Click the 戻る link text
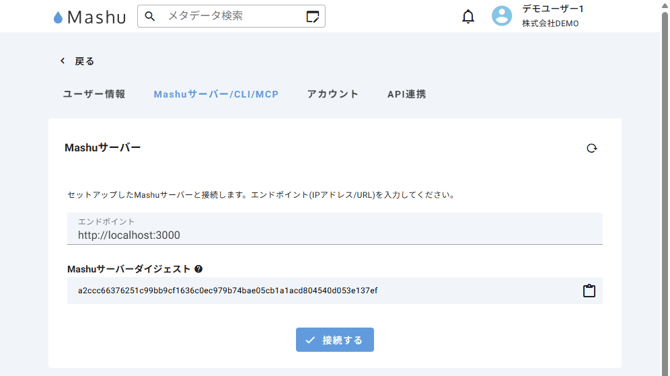The image size is (670, 376). 84,61
